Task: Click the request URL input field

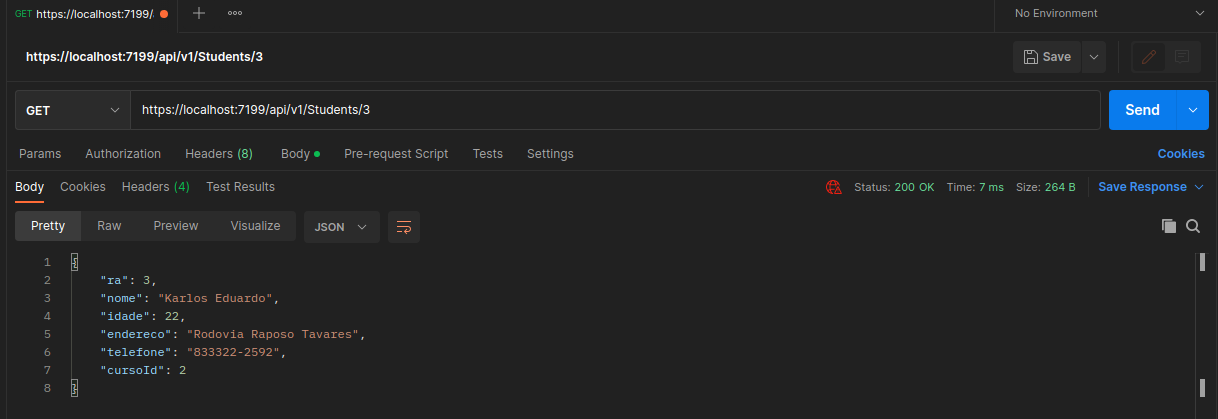Action: point(615,110)
